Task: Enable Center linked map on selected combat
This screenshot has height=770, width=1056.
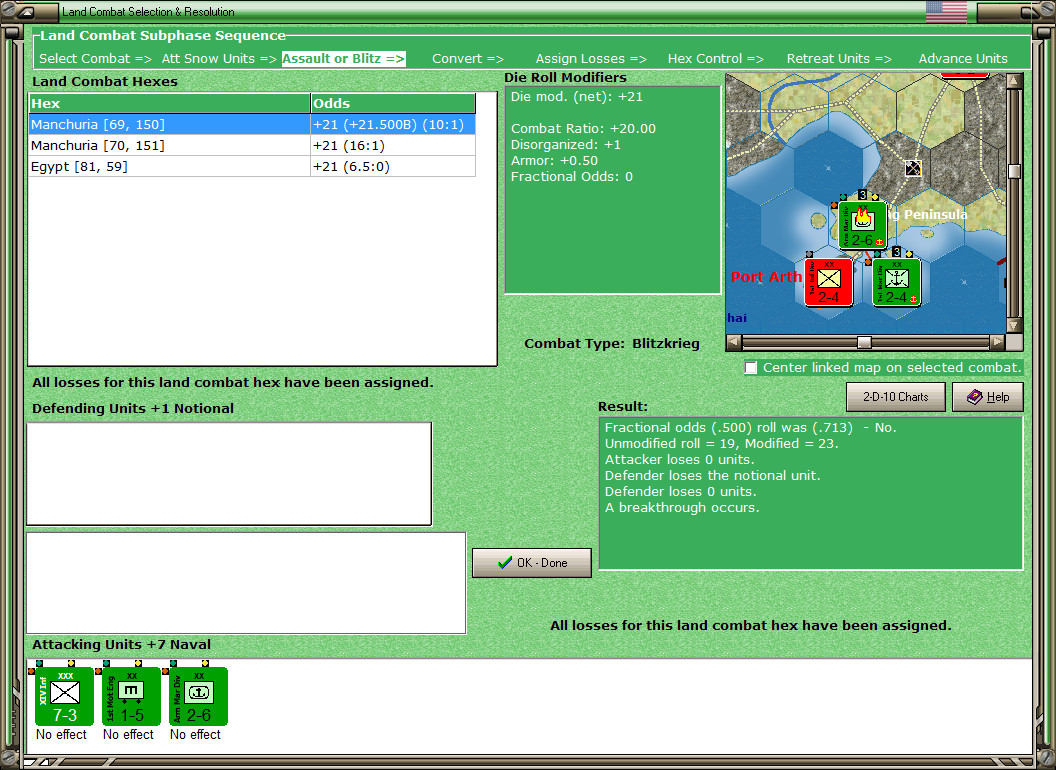Action: (x=751, y=368)
